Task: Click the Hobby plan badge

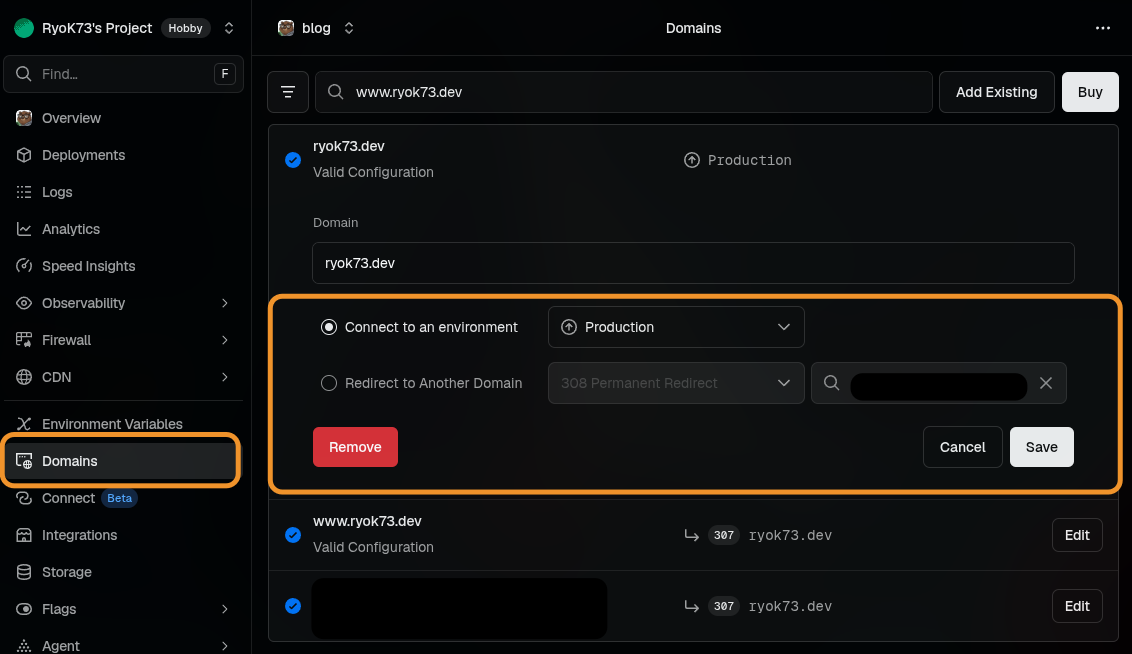Action: pyautogui.click(x=186, y=28)
